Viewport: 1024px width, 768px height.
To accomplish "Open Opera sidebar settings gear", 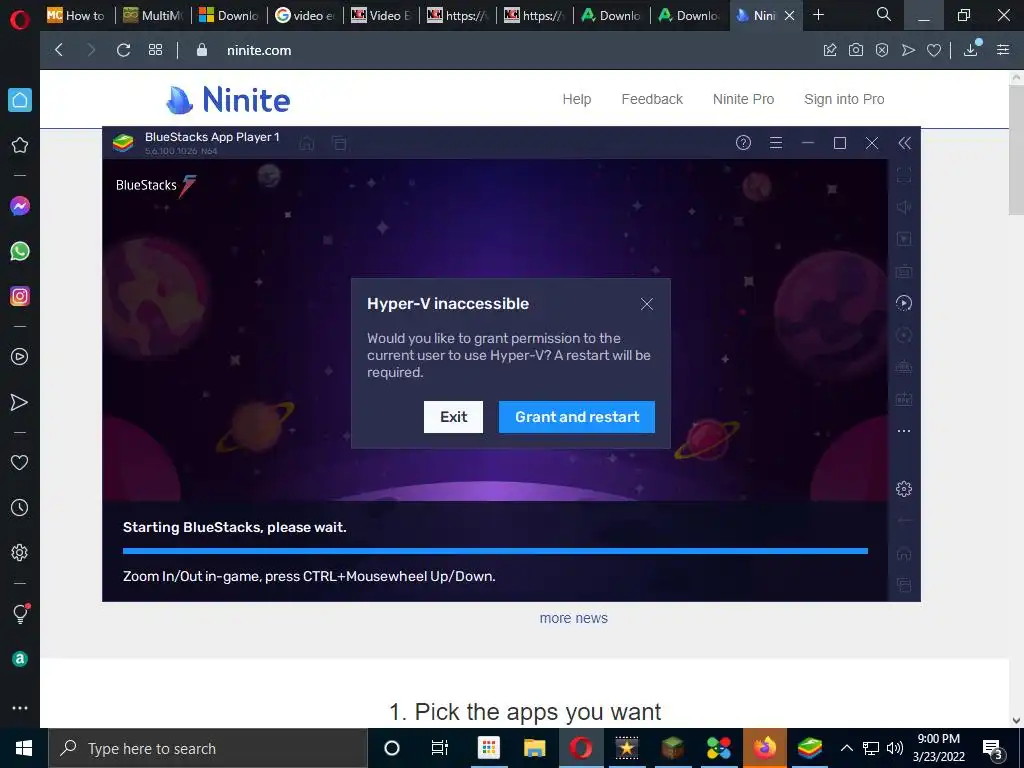I will tap(20, 552).
